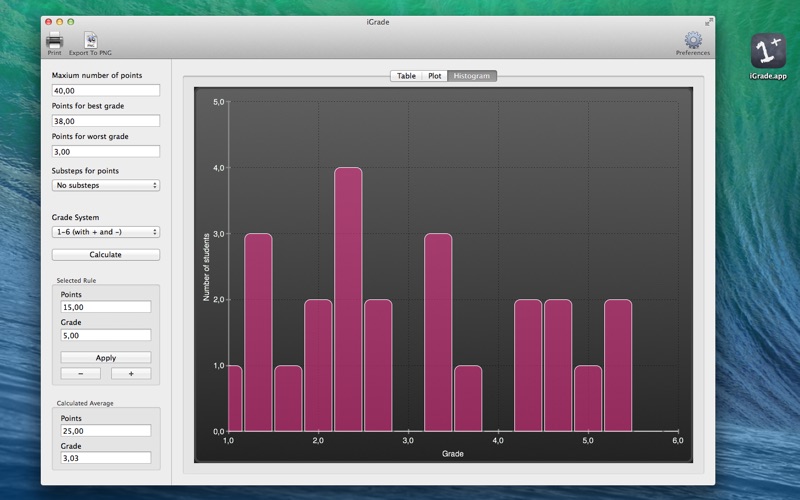Click the Print toolbar icon
The image size is (800, 500).
coord(54,41)
